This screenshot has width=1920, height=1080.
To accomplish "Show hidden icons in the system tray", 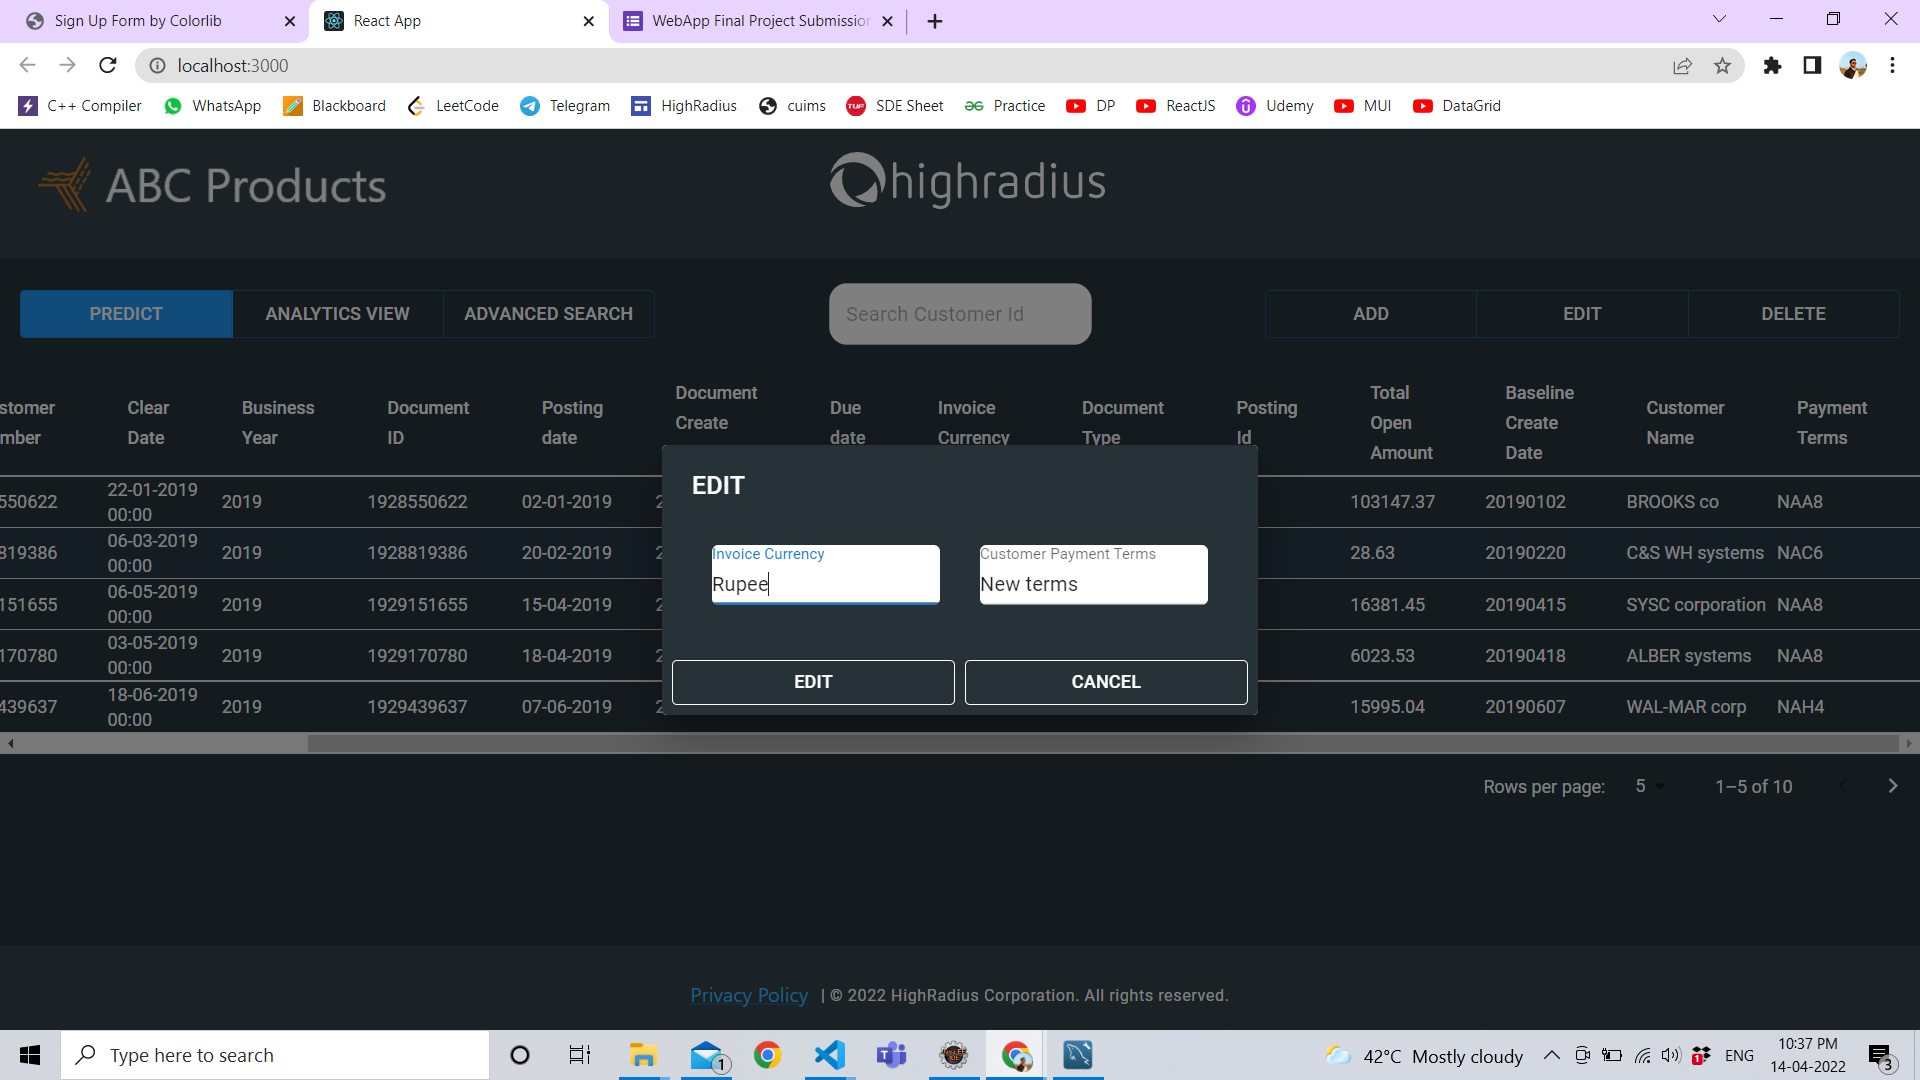I will [x=1552, y=1055].
